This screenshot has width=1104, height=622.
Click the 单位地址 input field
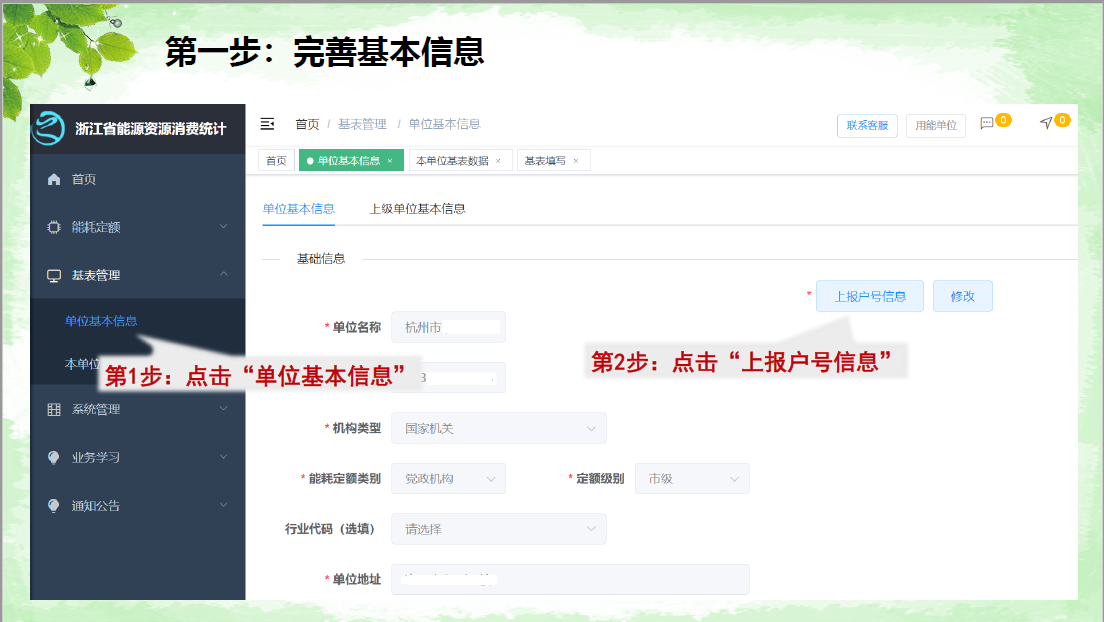(570, 579)
